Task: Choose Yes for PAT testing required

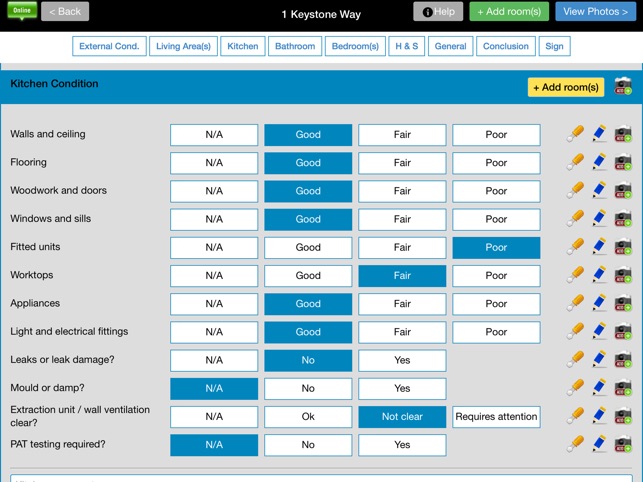Action: [402, 445]
